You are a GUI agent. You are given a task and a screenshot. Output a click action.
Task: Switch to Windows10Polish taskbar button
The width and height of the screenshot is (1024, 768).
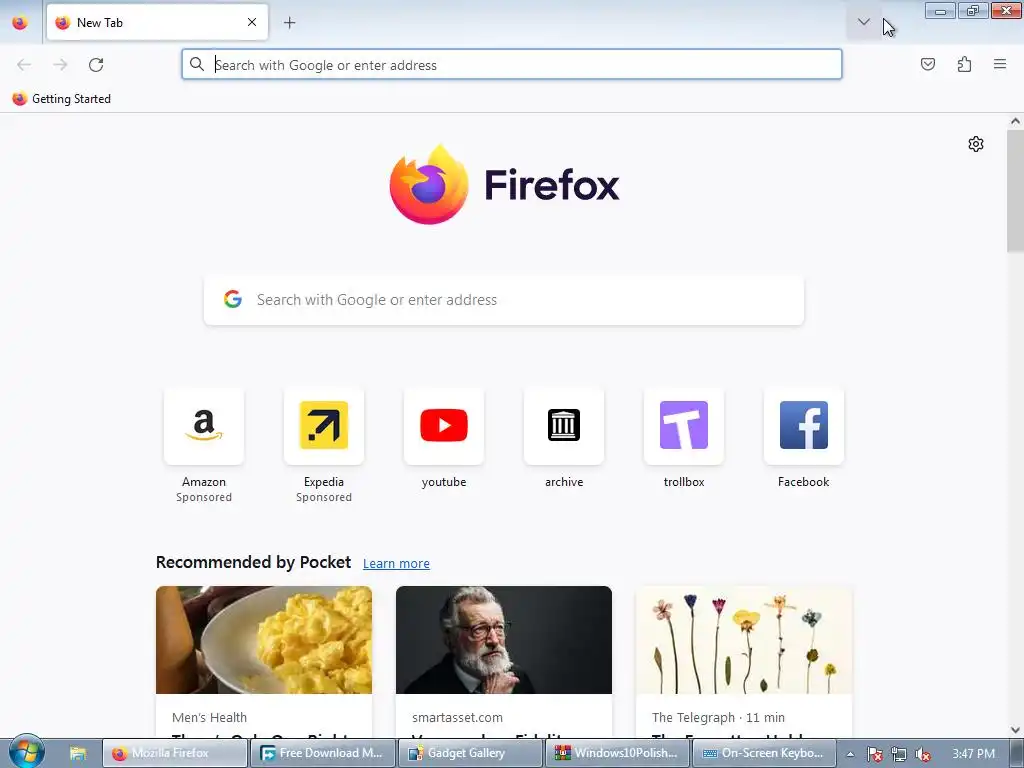[618, 753]
